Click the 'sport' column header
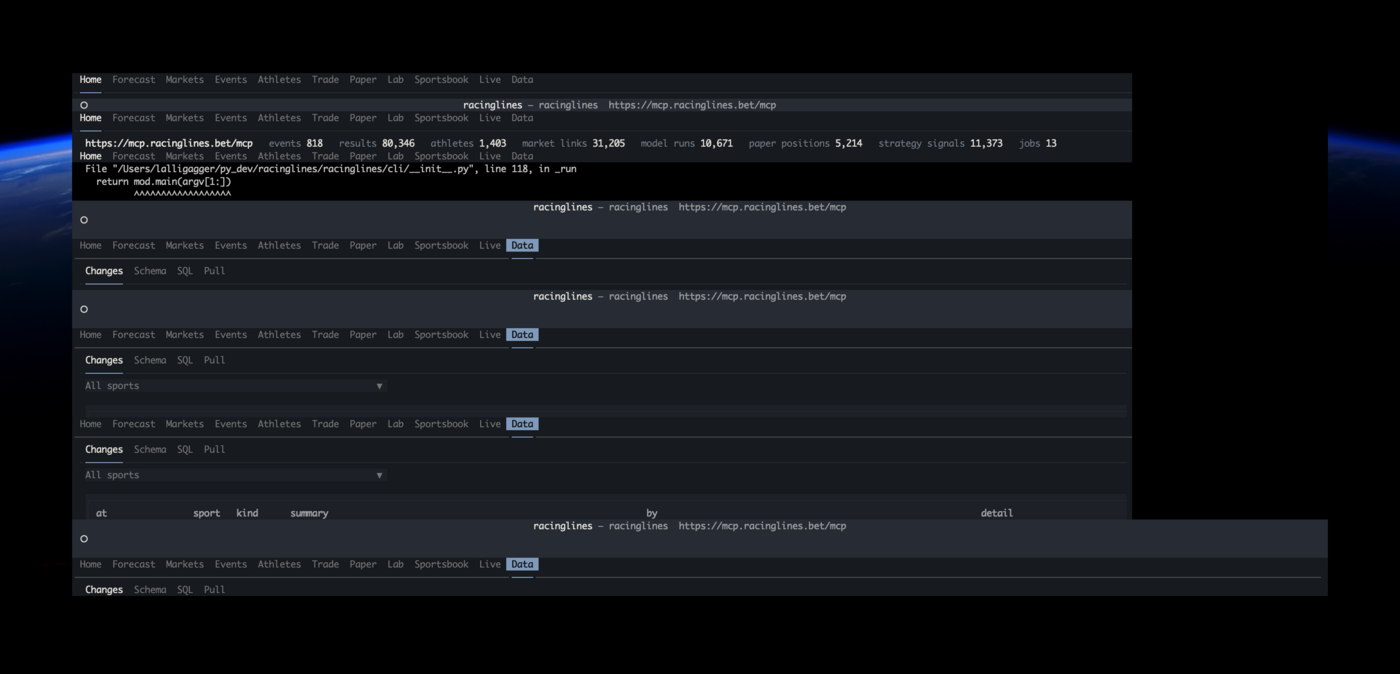The width and height of the screenshot is (1400, 674). (x=206, y=513)
